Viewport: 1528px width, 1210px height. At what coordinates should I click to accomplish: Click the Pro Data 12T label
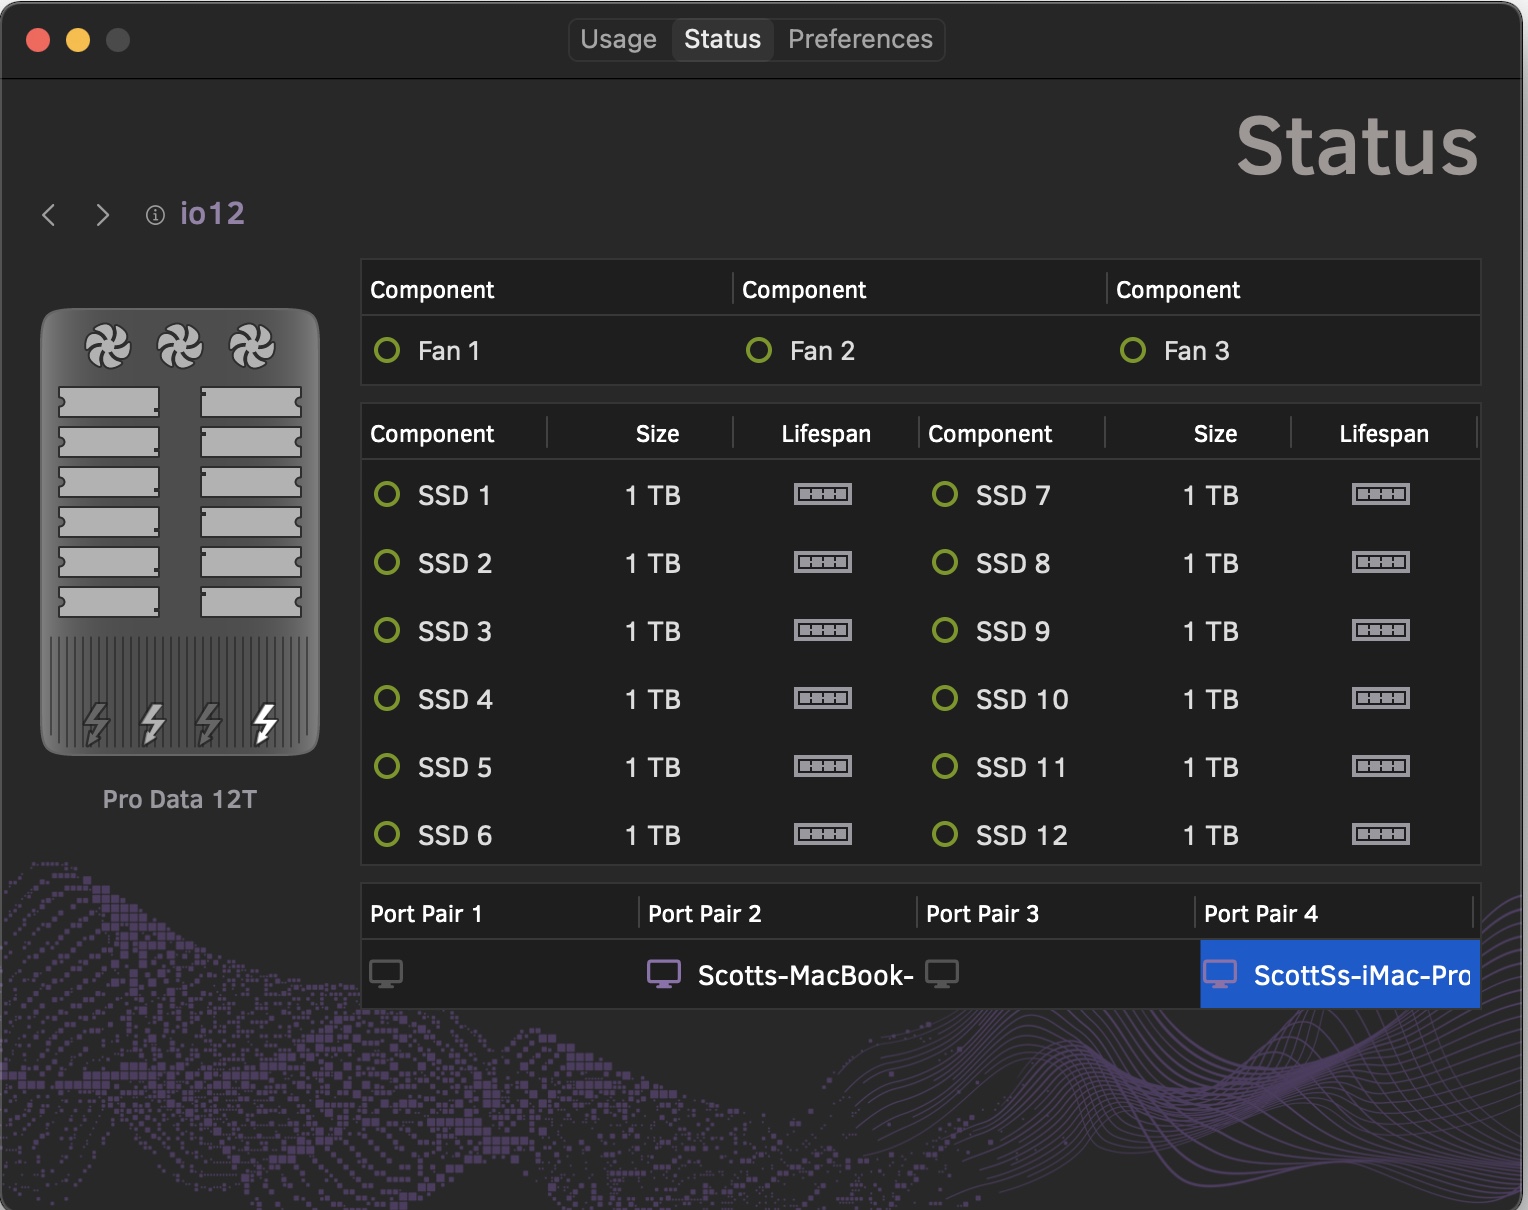pyautogui.click(x=180, y=799)
